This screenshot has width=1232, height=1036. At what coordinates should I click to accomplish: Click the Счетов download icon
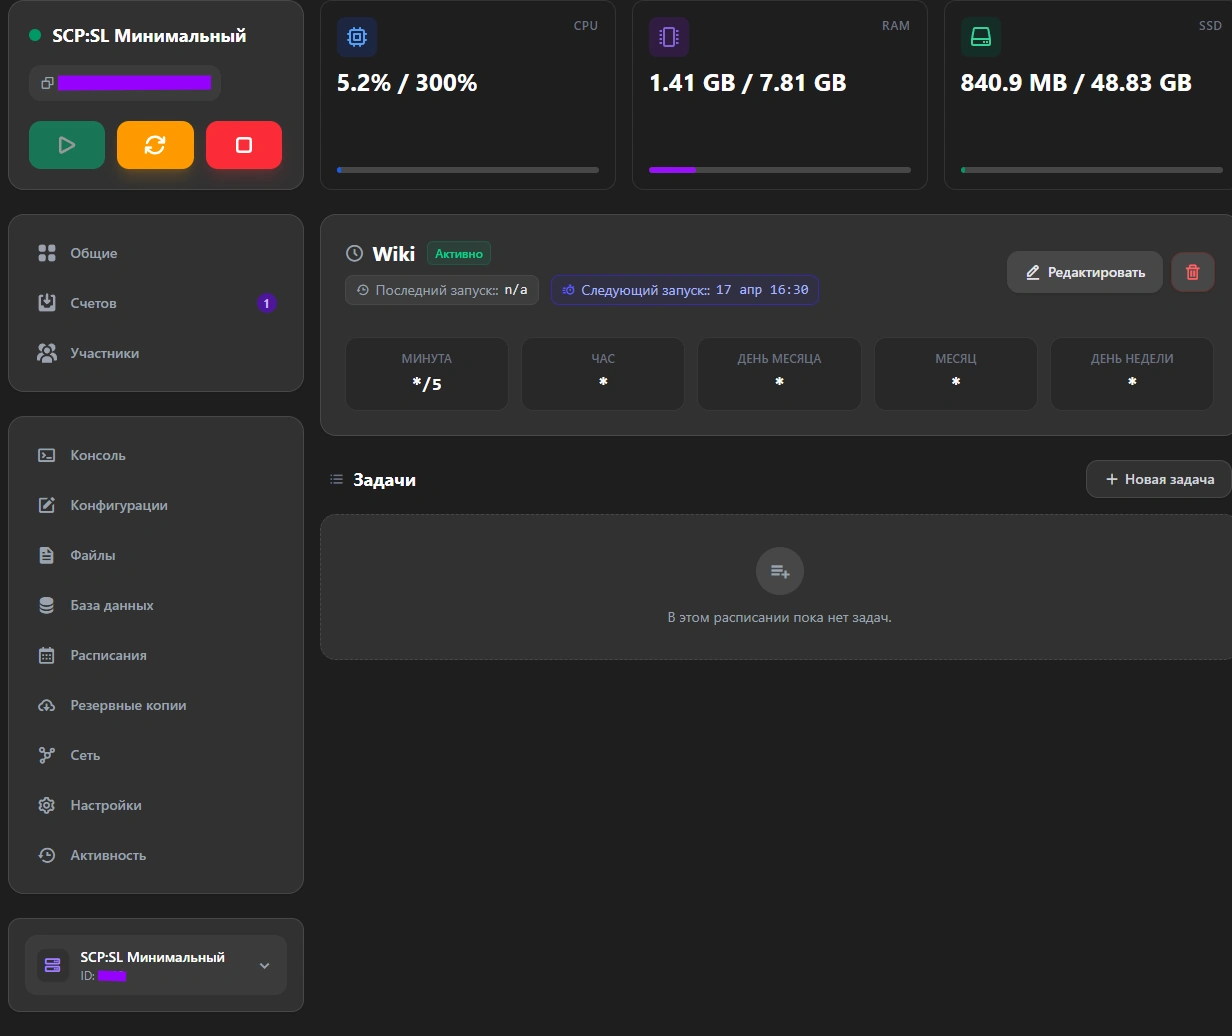tap(47, 303)
